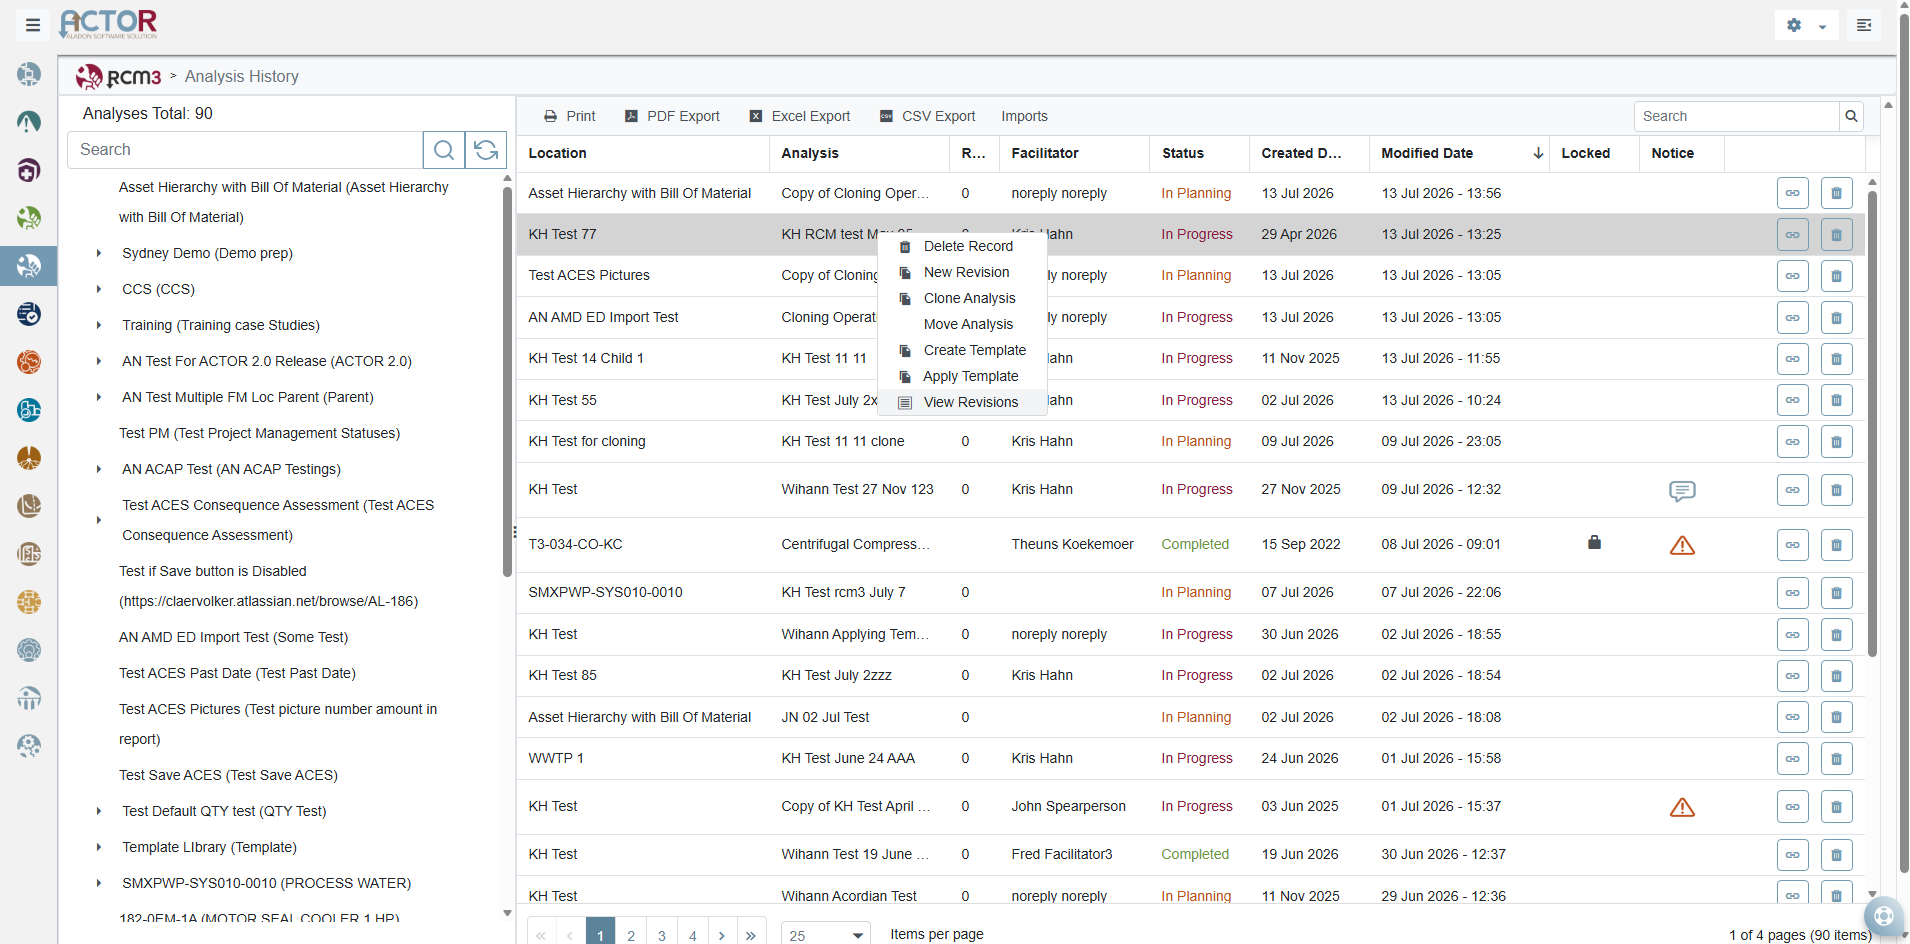Click the trash icon for KH Test 77 row
The image size is (1910, 944).
coord(1836,235)
